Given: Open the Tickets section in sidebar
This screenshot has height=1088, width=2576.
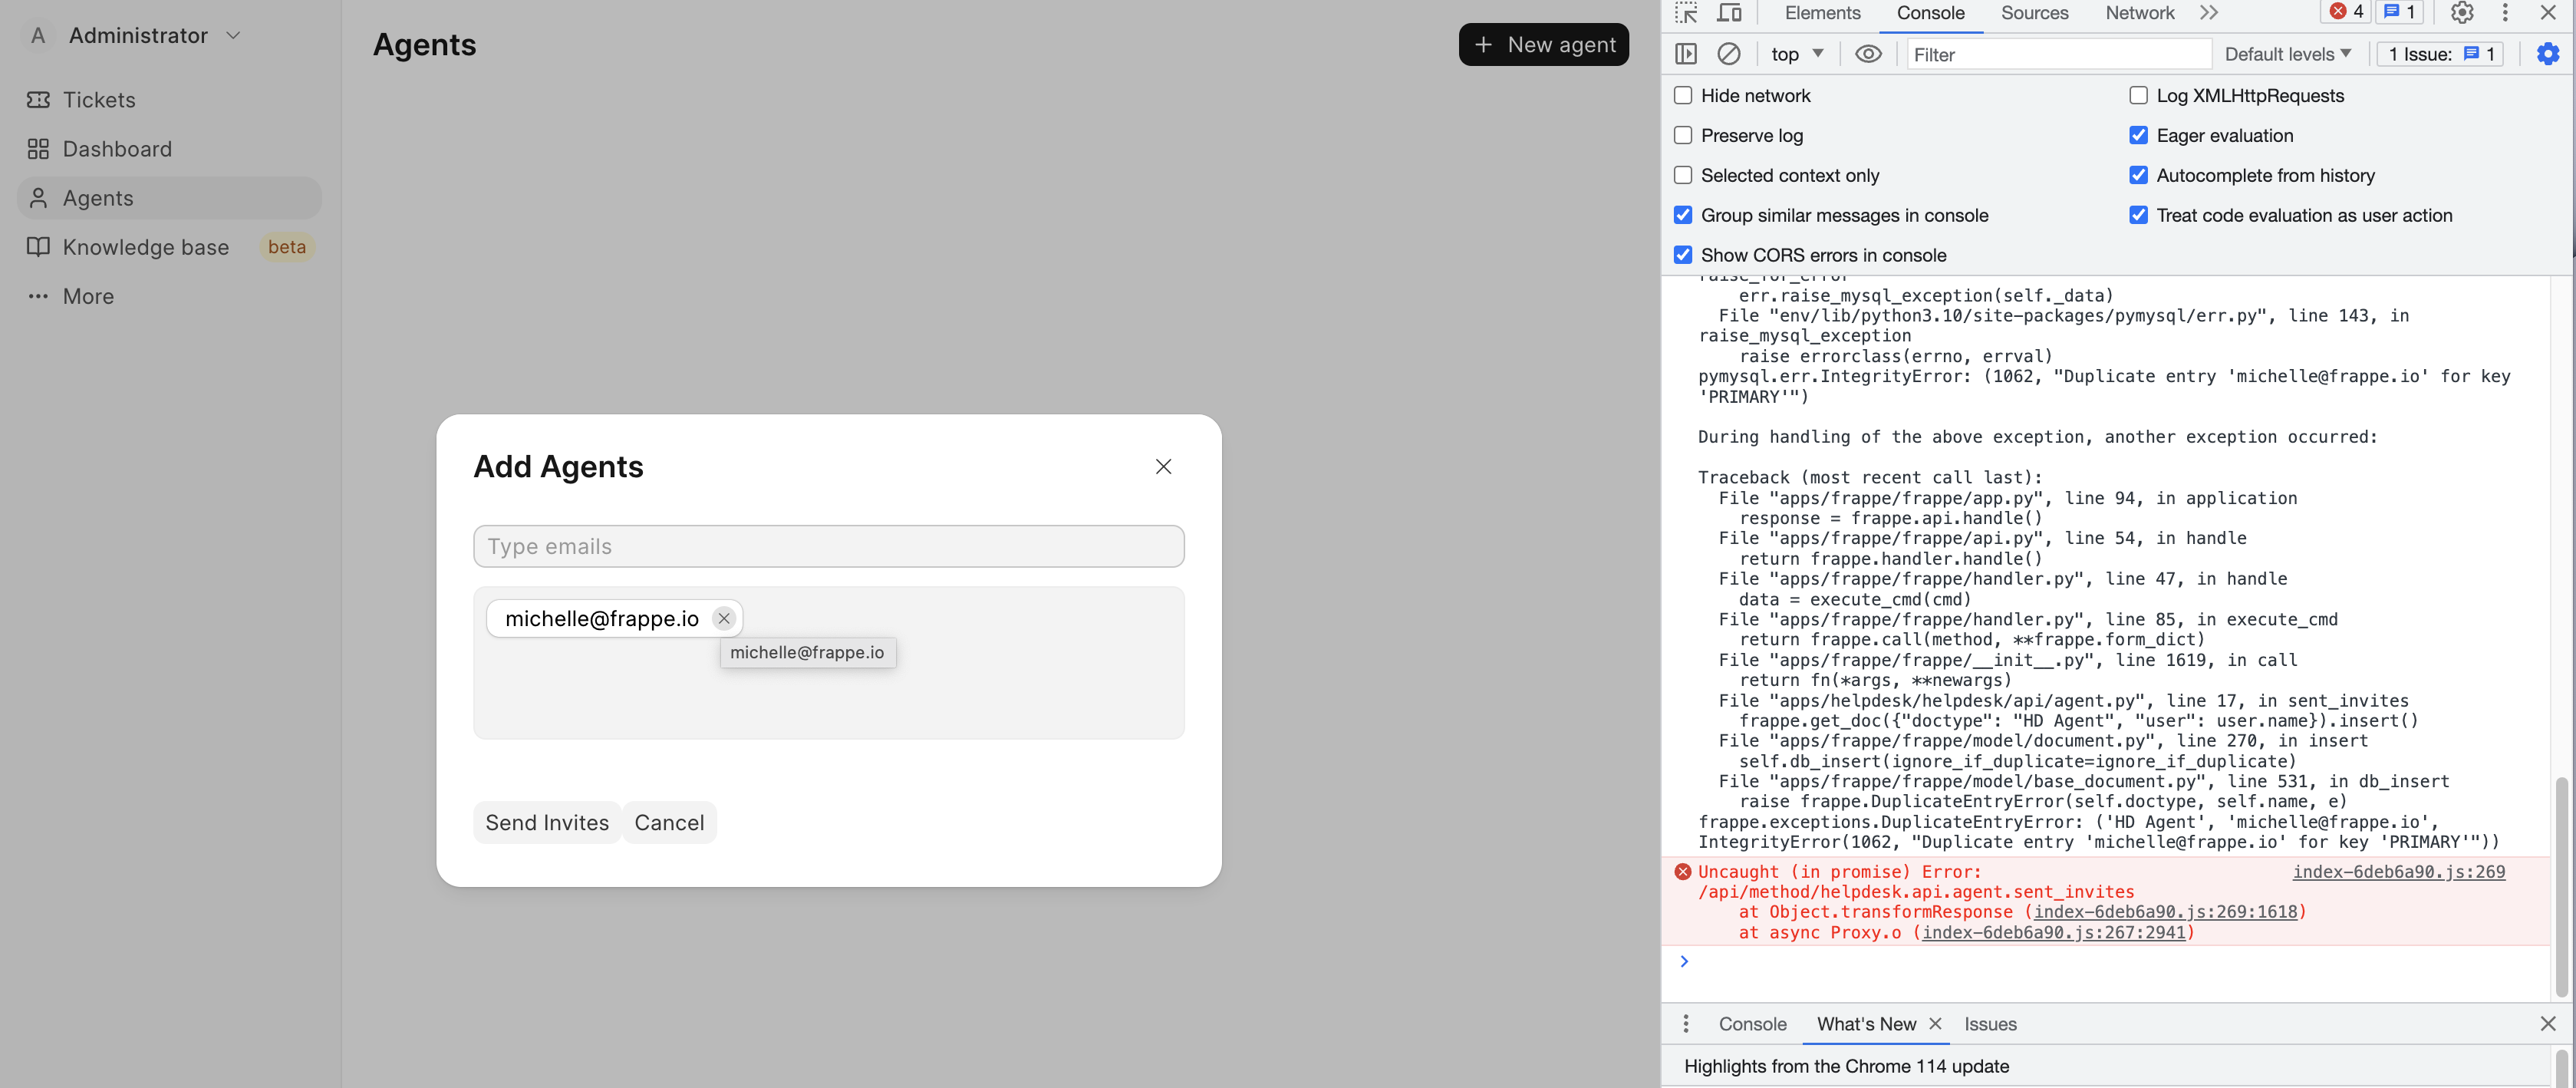Looking at the screenshot, I should pyautogui.click(x=98, y=100).
